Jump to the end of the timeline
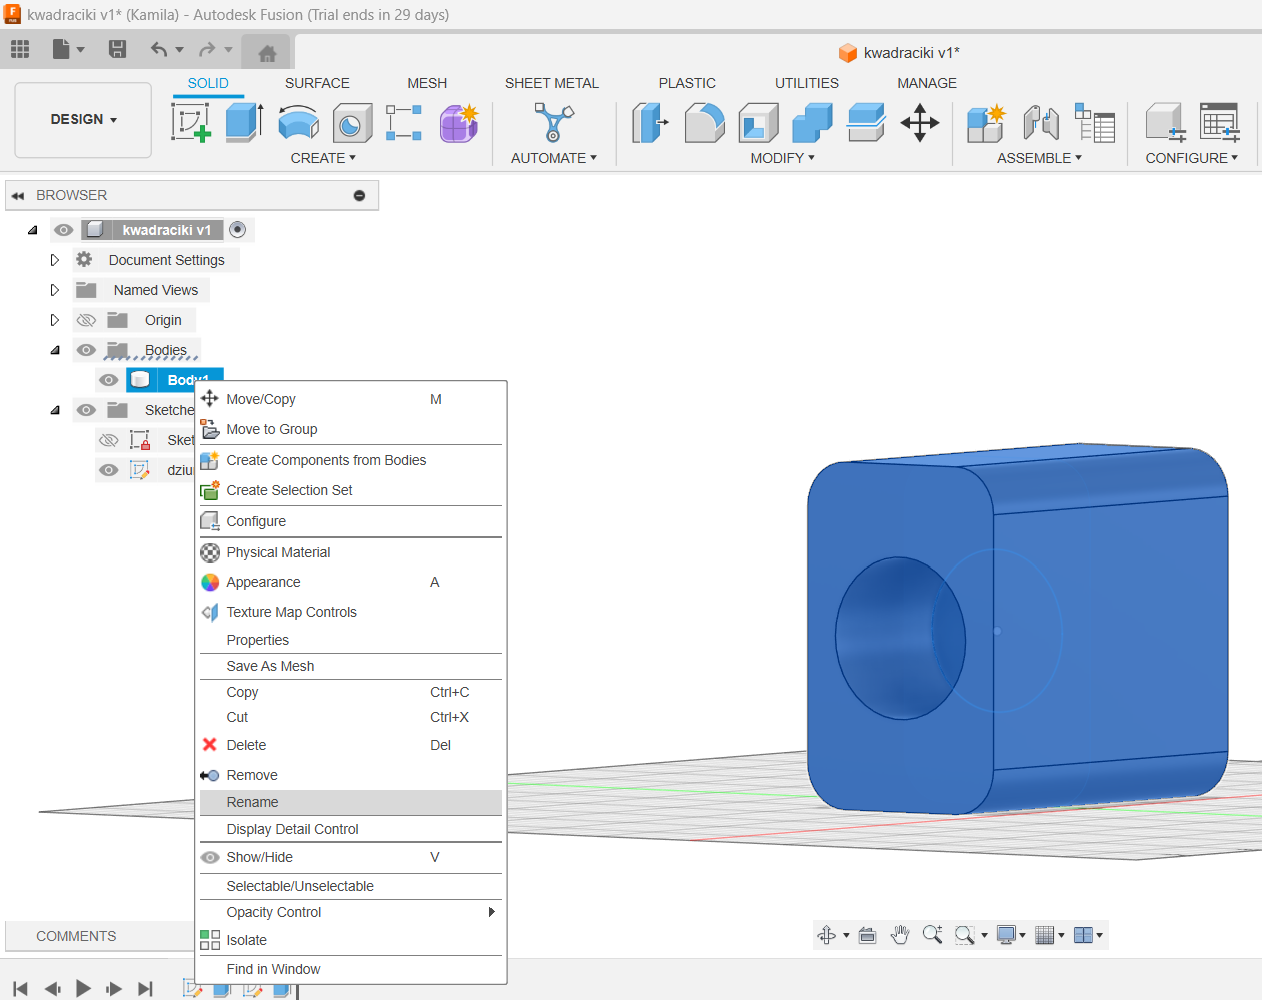The height and width of the screenshot is (1000, 1262). click(145, 989)
